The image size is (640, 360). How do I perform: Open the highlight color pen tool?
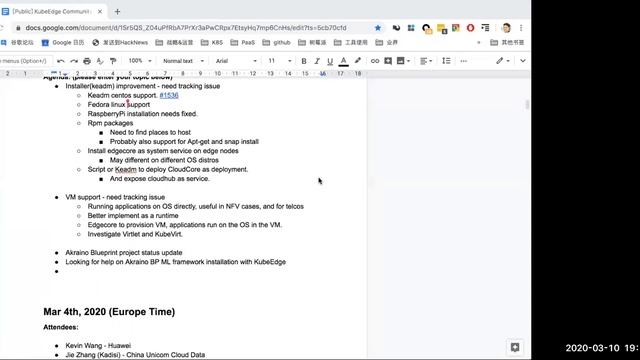click(358, 61)
